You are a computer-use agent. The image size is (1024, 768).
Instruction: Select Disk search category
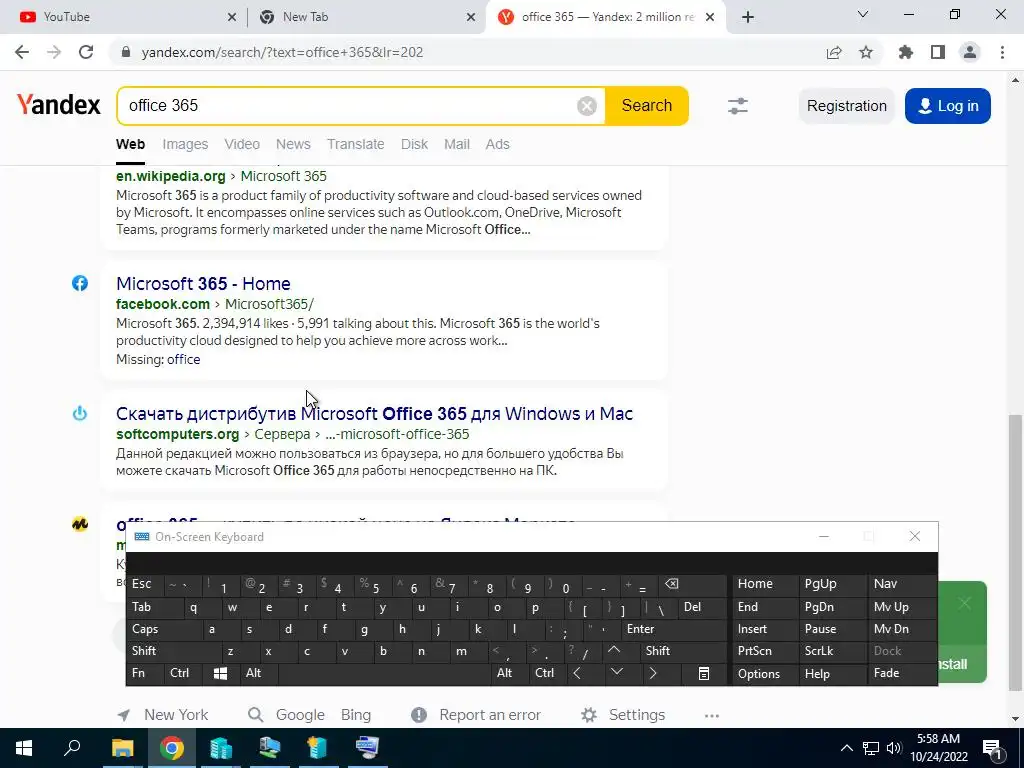point(415,144)
